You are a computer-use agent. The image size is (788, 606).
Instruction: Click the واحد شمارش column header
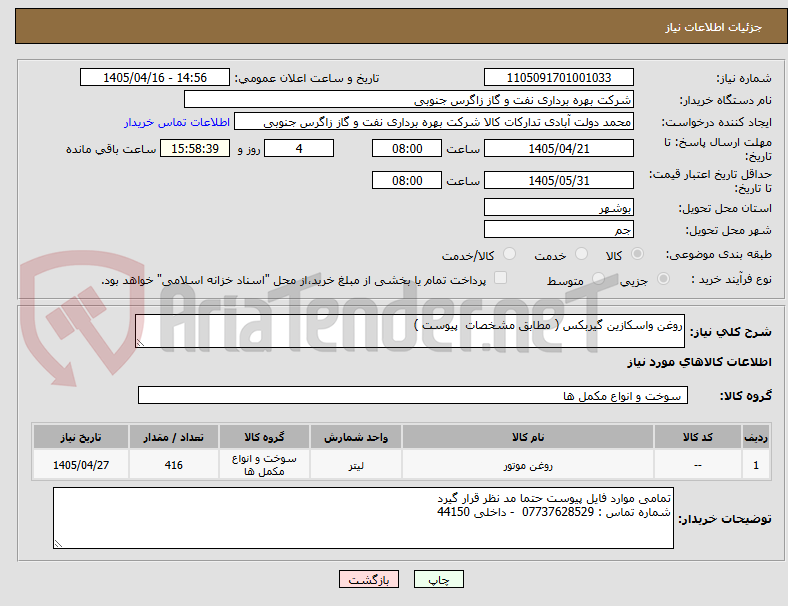[x=356, y=437]
